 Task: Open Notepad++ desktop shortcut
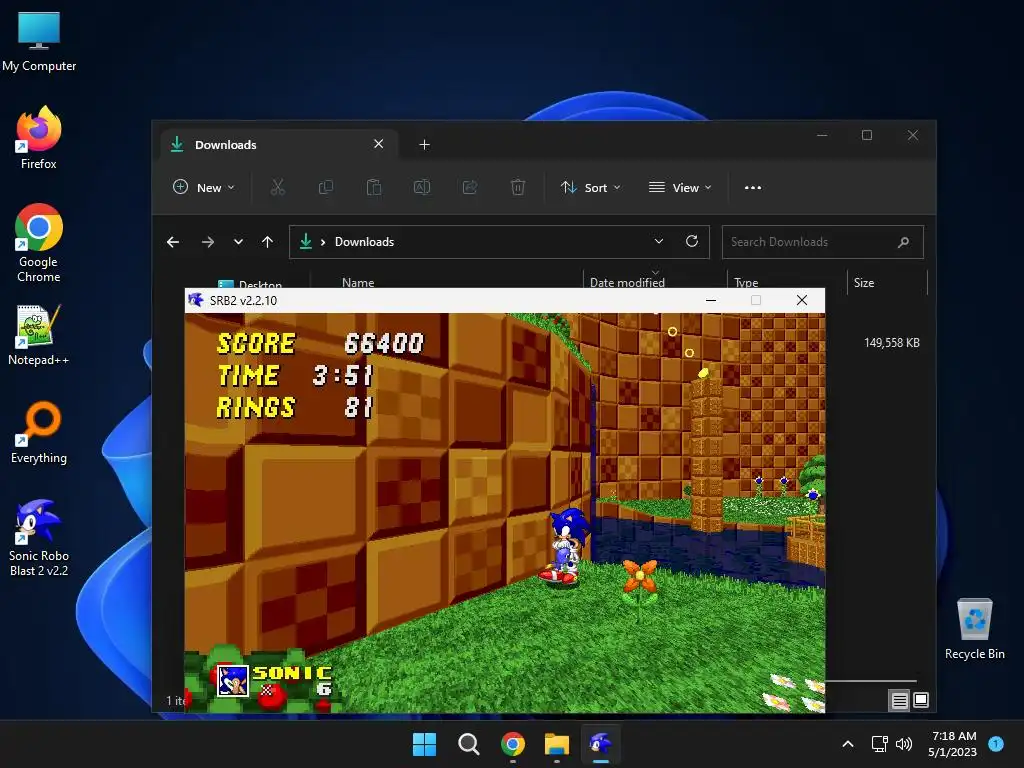[39, 334]
